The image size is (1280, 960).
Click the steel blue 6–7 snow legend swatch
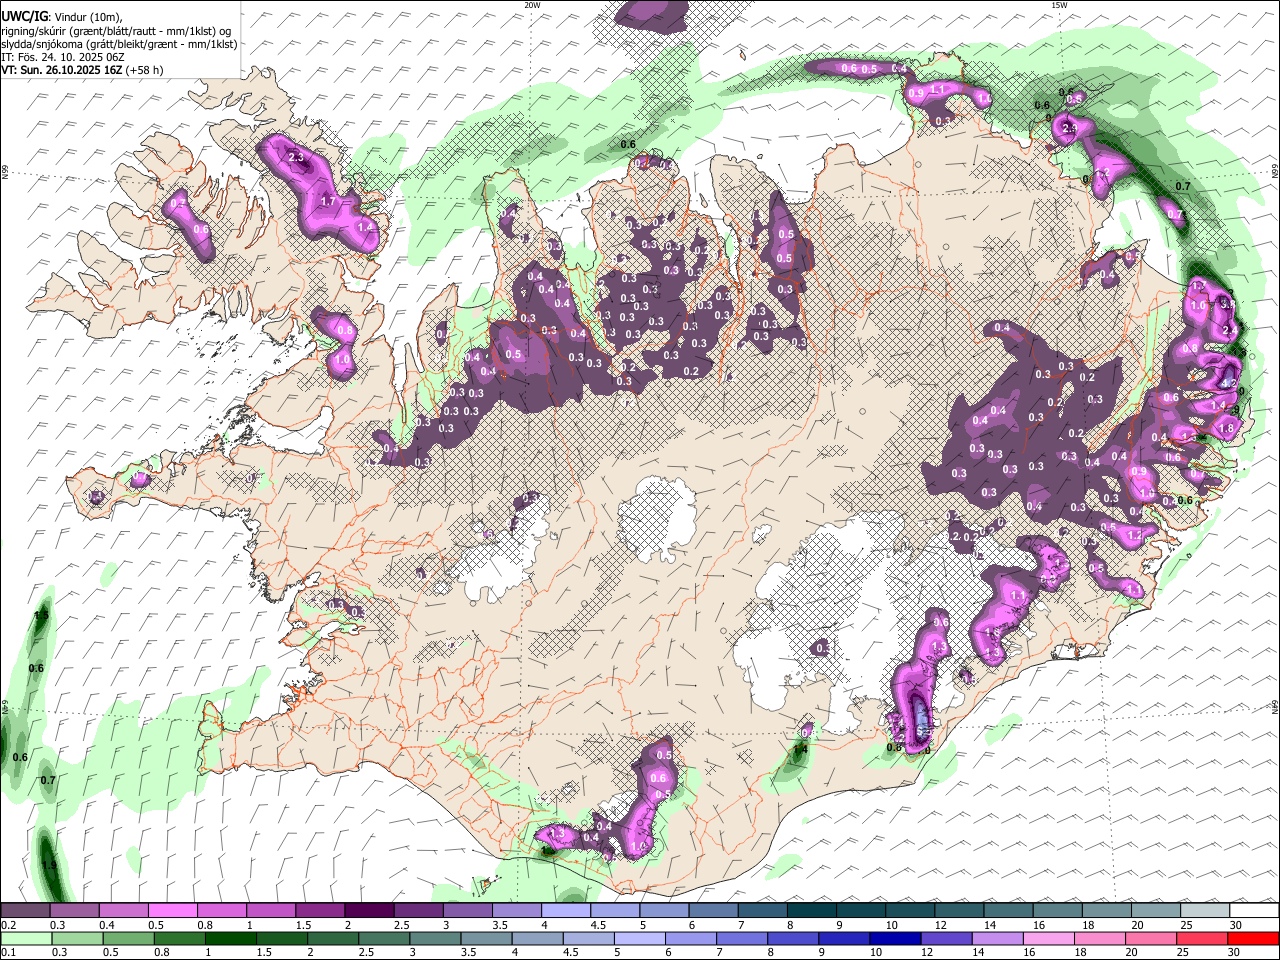(713, 911)
